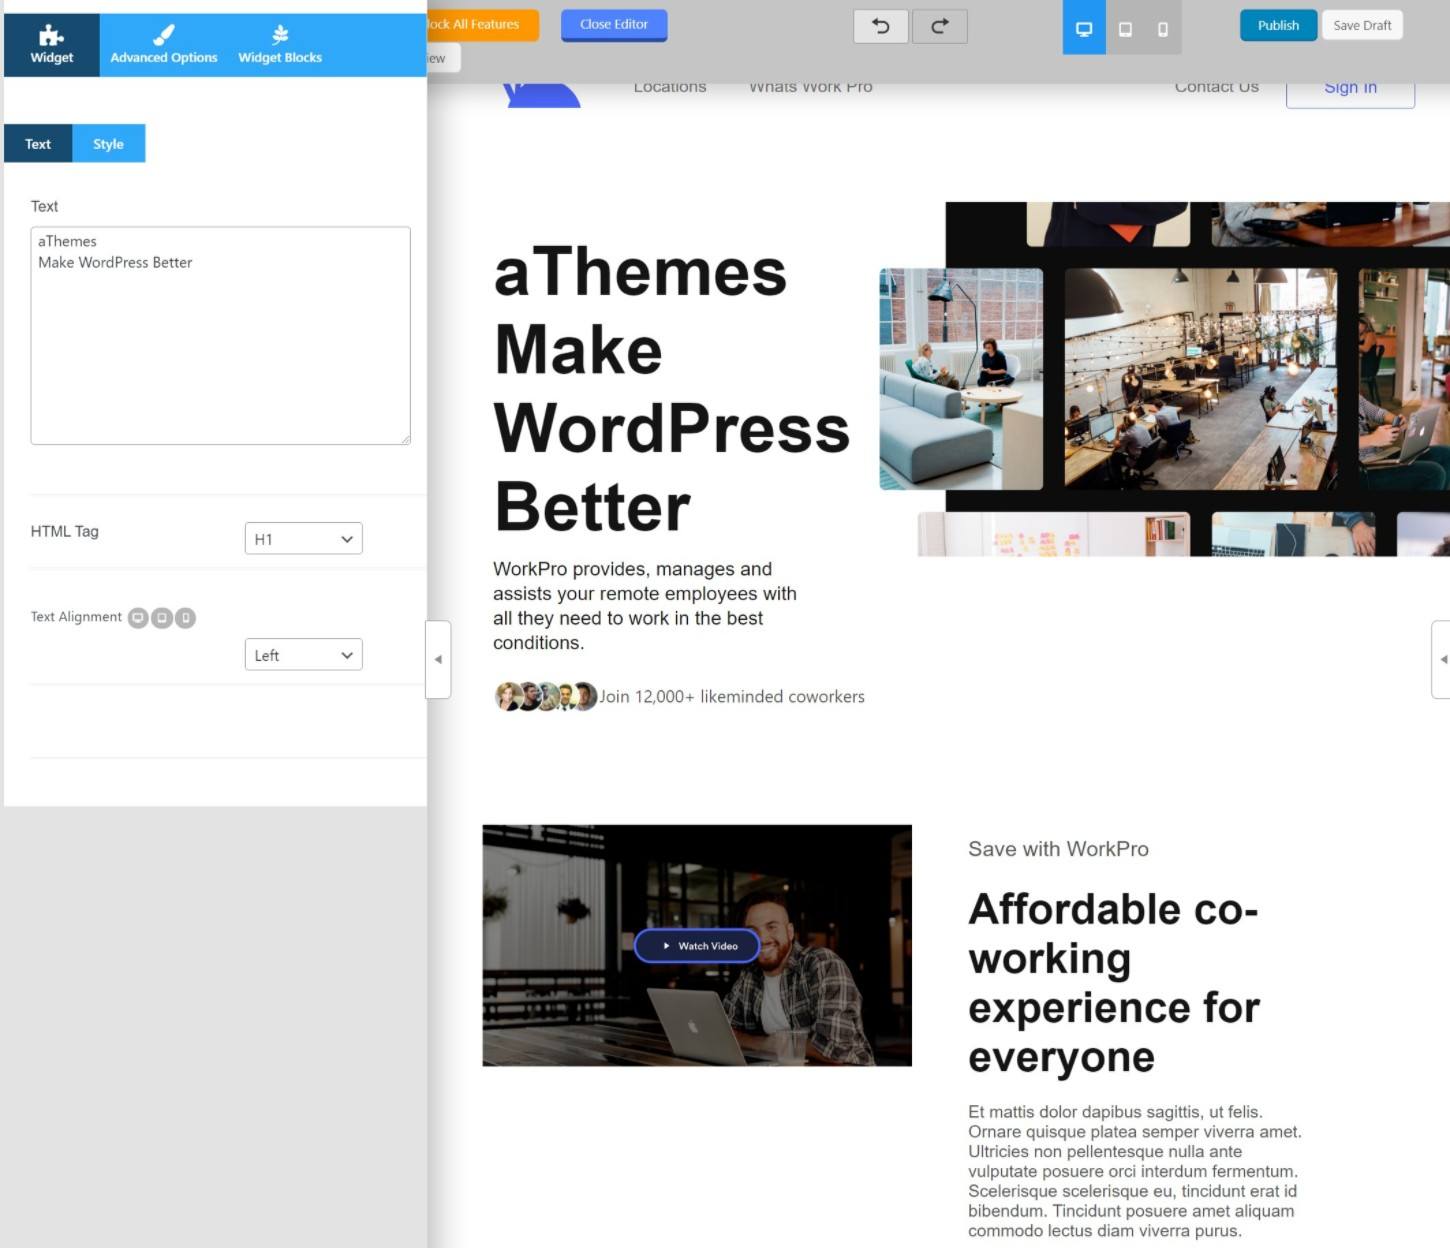Click inside the Text content box
This screenshot has height=1248, width=1450.
tap(220, 335)
